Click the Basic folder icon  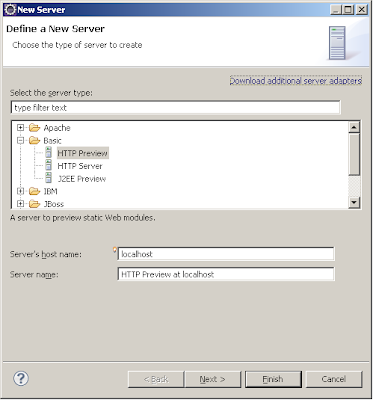[x=34, y=140]
